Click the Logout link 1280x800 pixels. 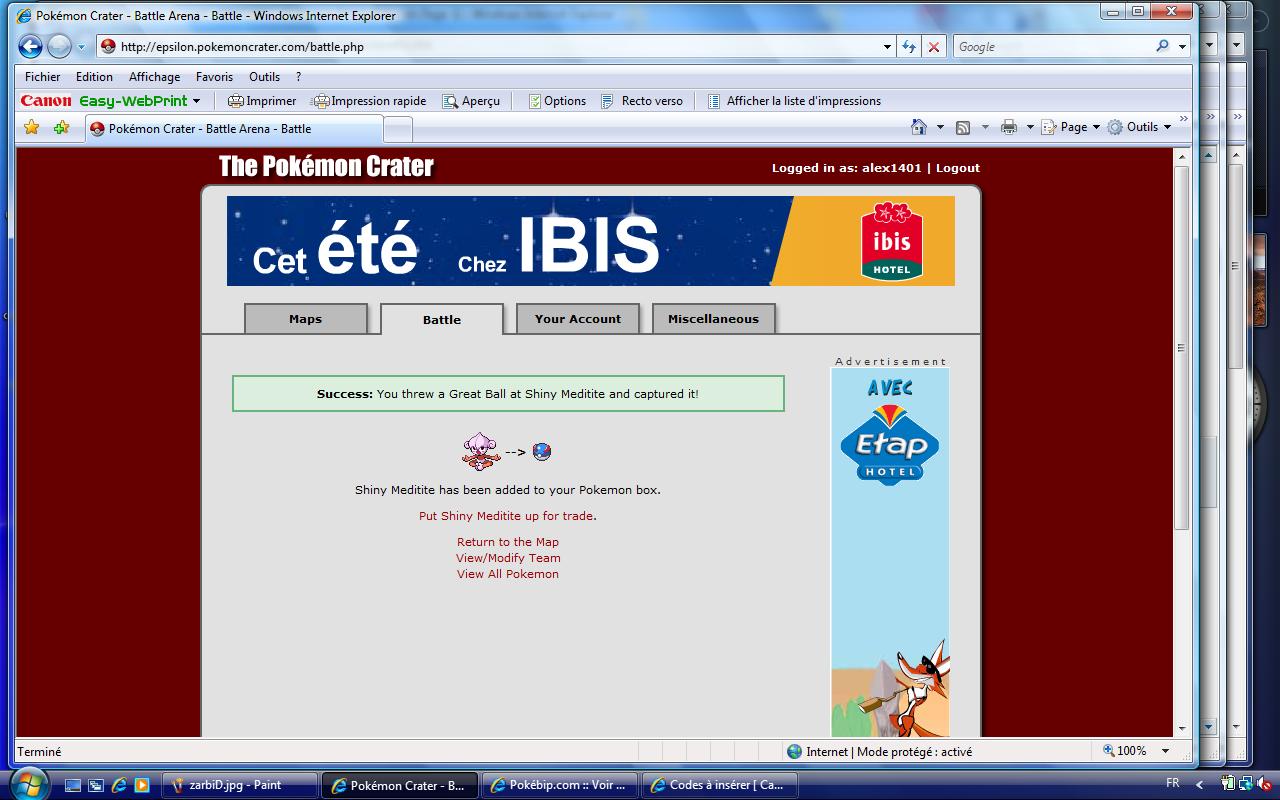pyautogui.click(x=957, y=168)
